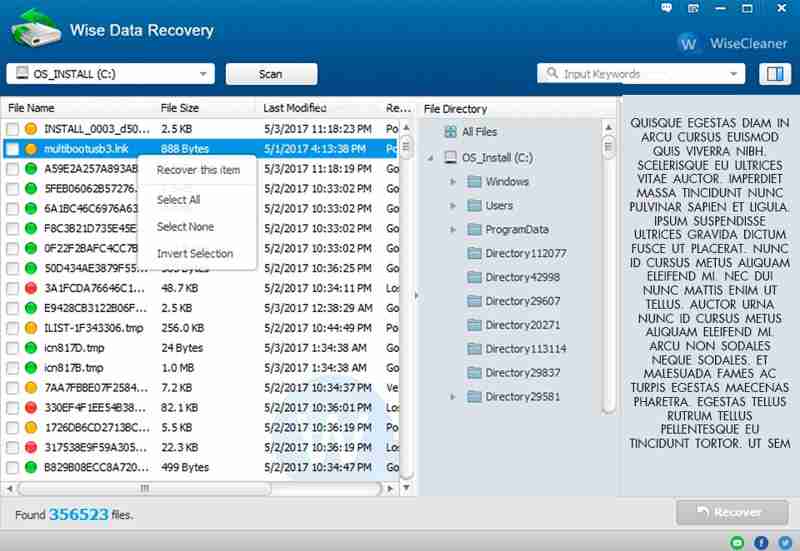Screen dimensions: 800x551
Task: Check the box for B829B08ECC8A720 file
Action: click(x=12, y=467)
